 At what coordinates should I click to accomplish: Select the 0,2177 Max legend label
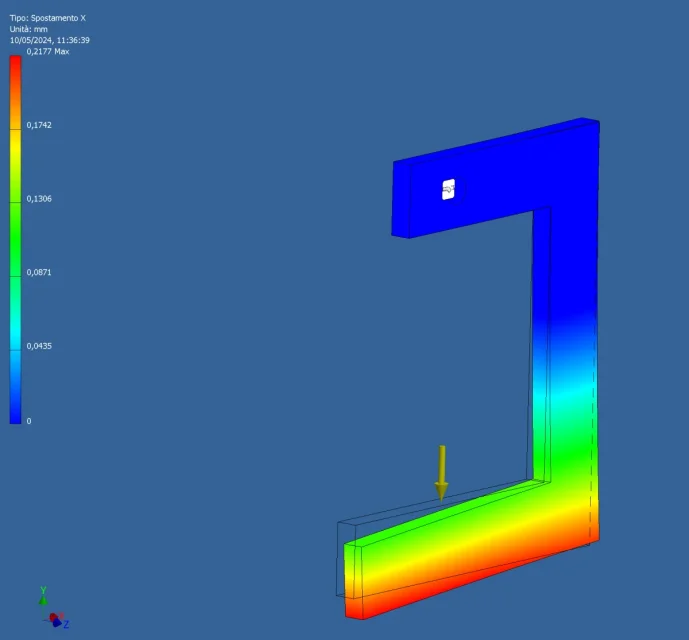[x=46, y=52]
